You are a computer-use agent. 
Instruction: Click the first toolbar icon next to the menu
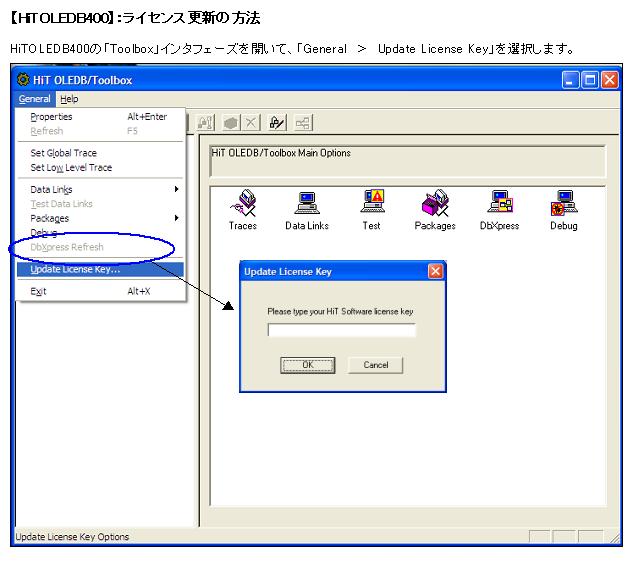[205, 122]
